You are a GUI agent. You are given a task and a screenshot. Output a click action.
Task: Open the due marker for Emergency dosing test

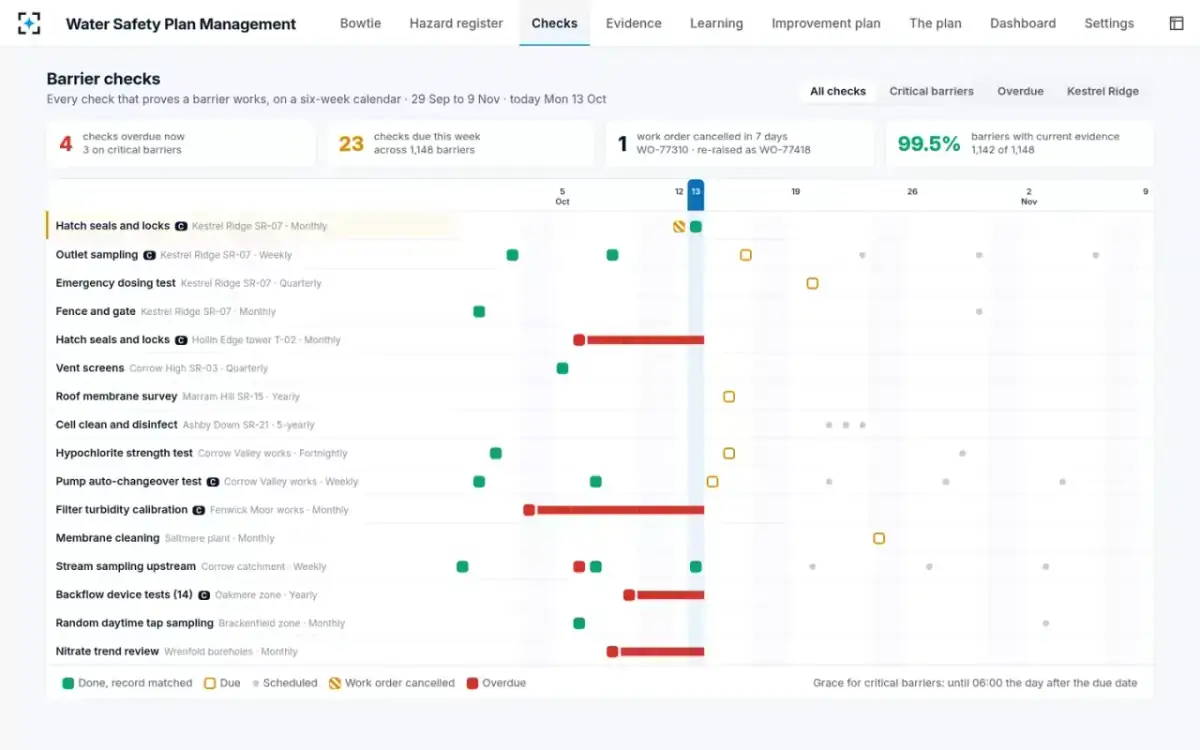pyautogui.click(x=812, y=283)
